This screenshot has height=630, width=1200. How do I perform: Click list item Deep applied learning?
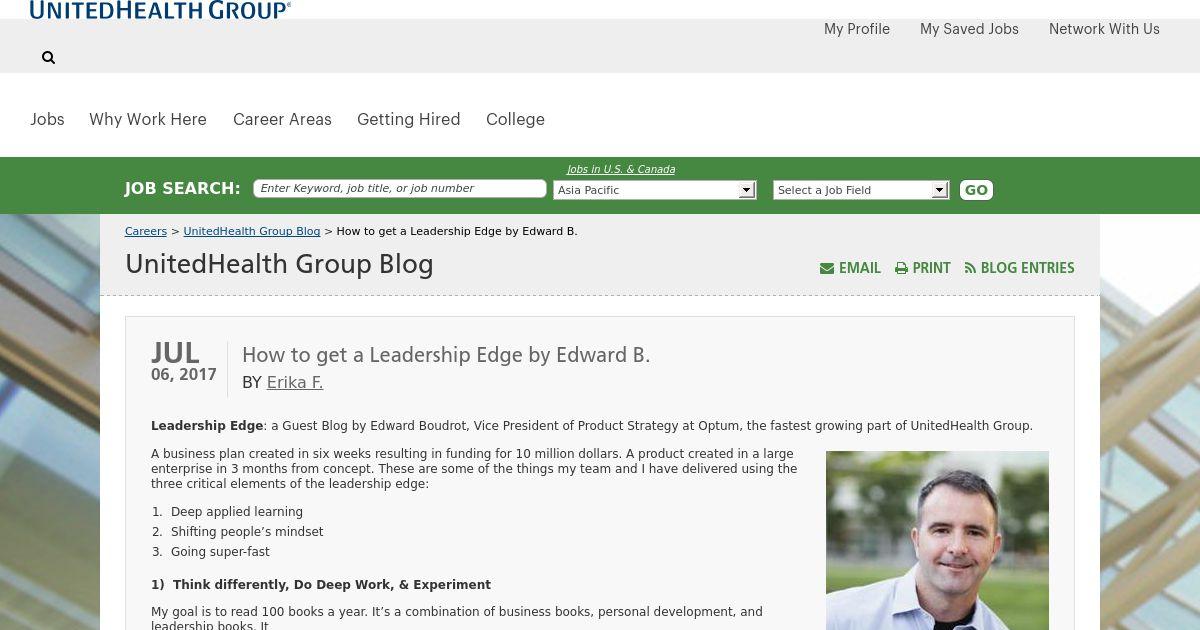(237, 512)
